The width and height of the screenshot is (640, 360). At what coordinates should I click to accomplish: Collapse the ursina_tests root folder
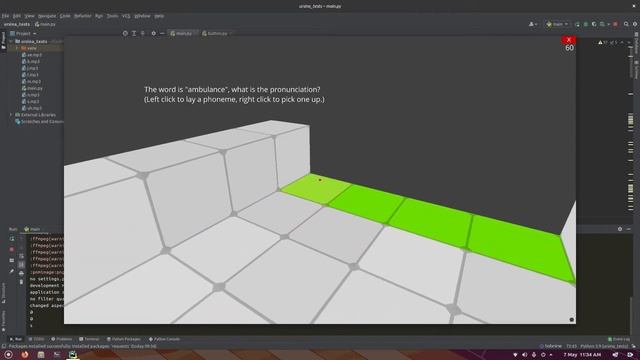point(11,41)
